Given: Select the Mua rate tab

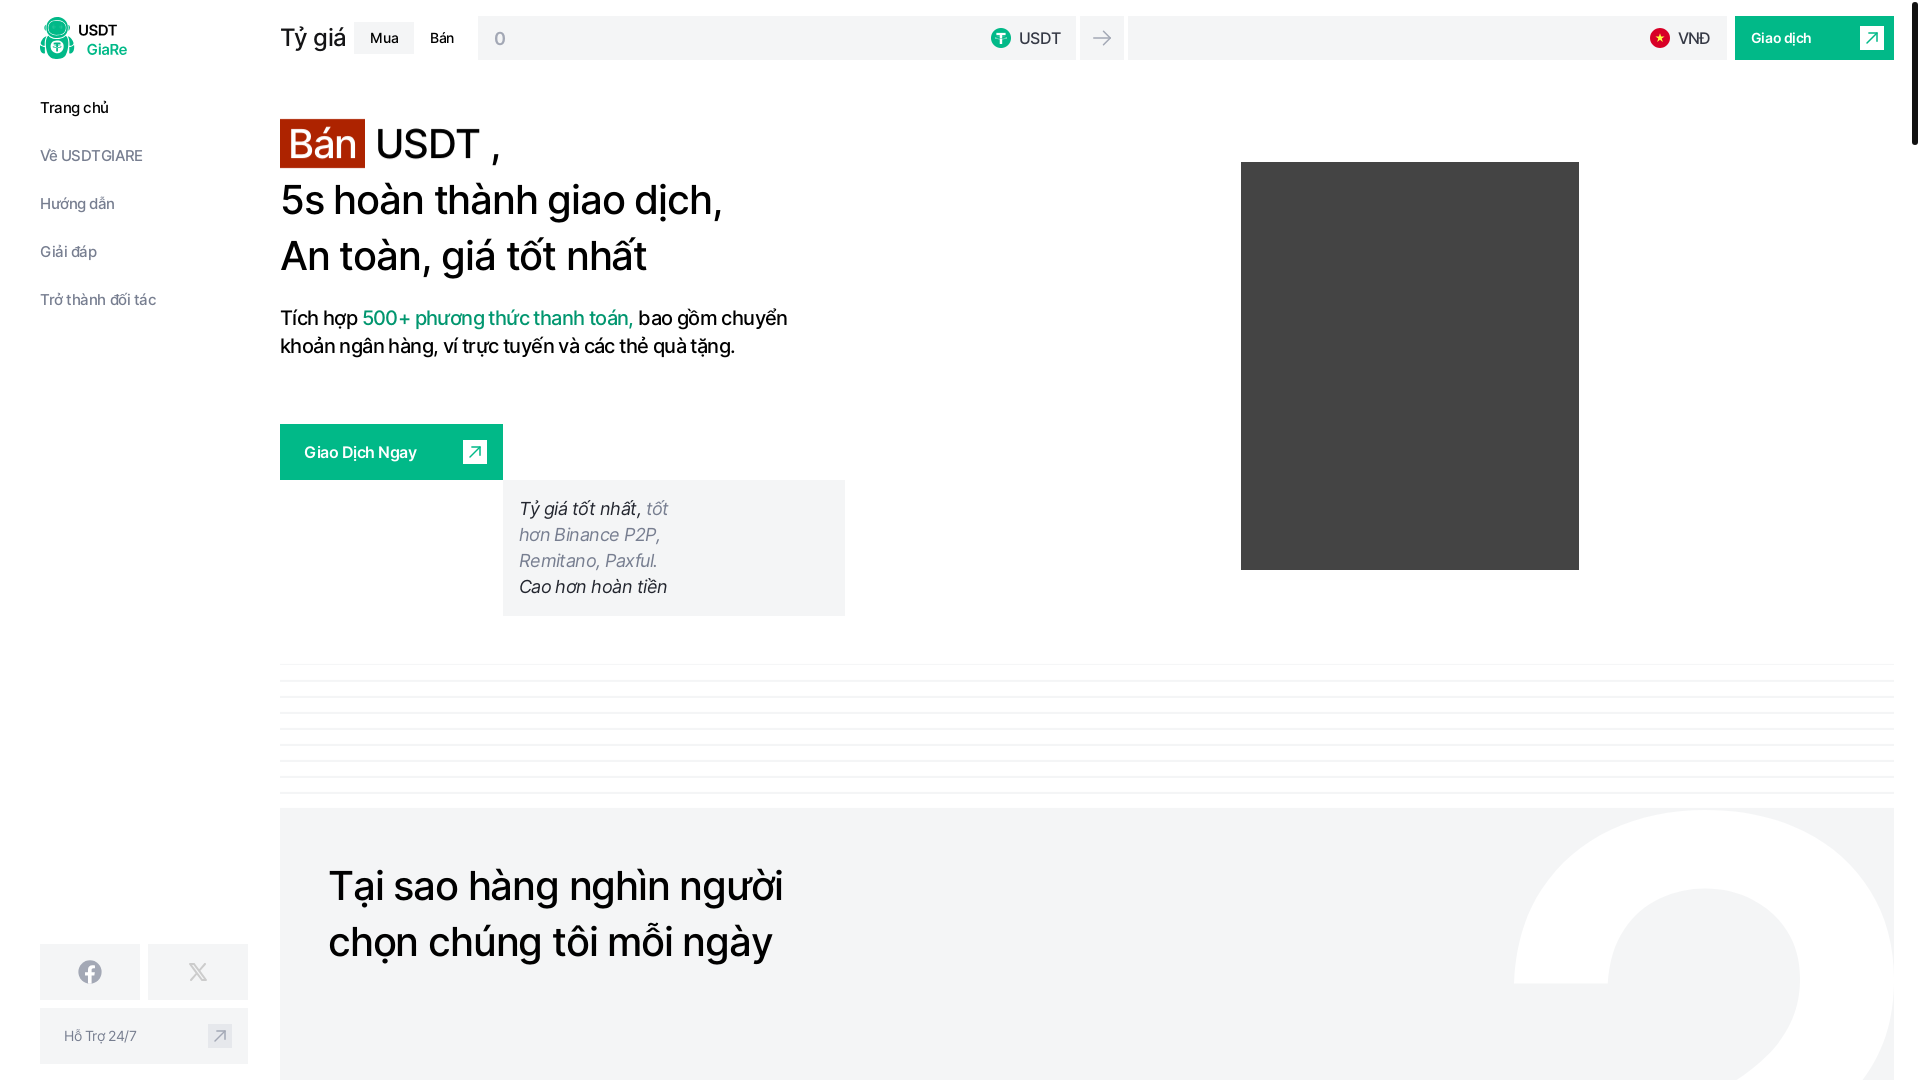Looking at the screenshot, I should [384, 38].
